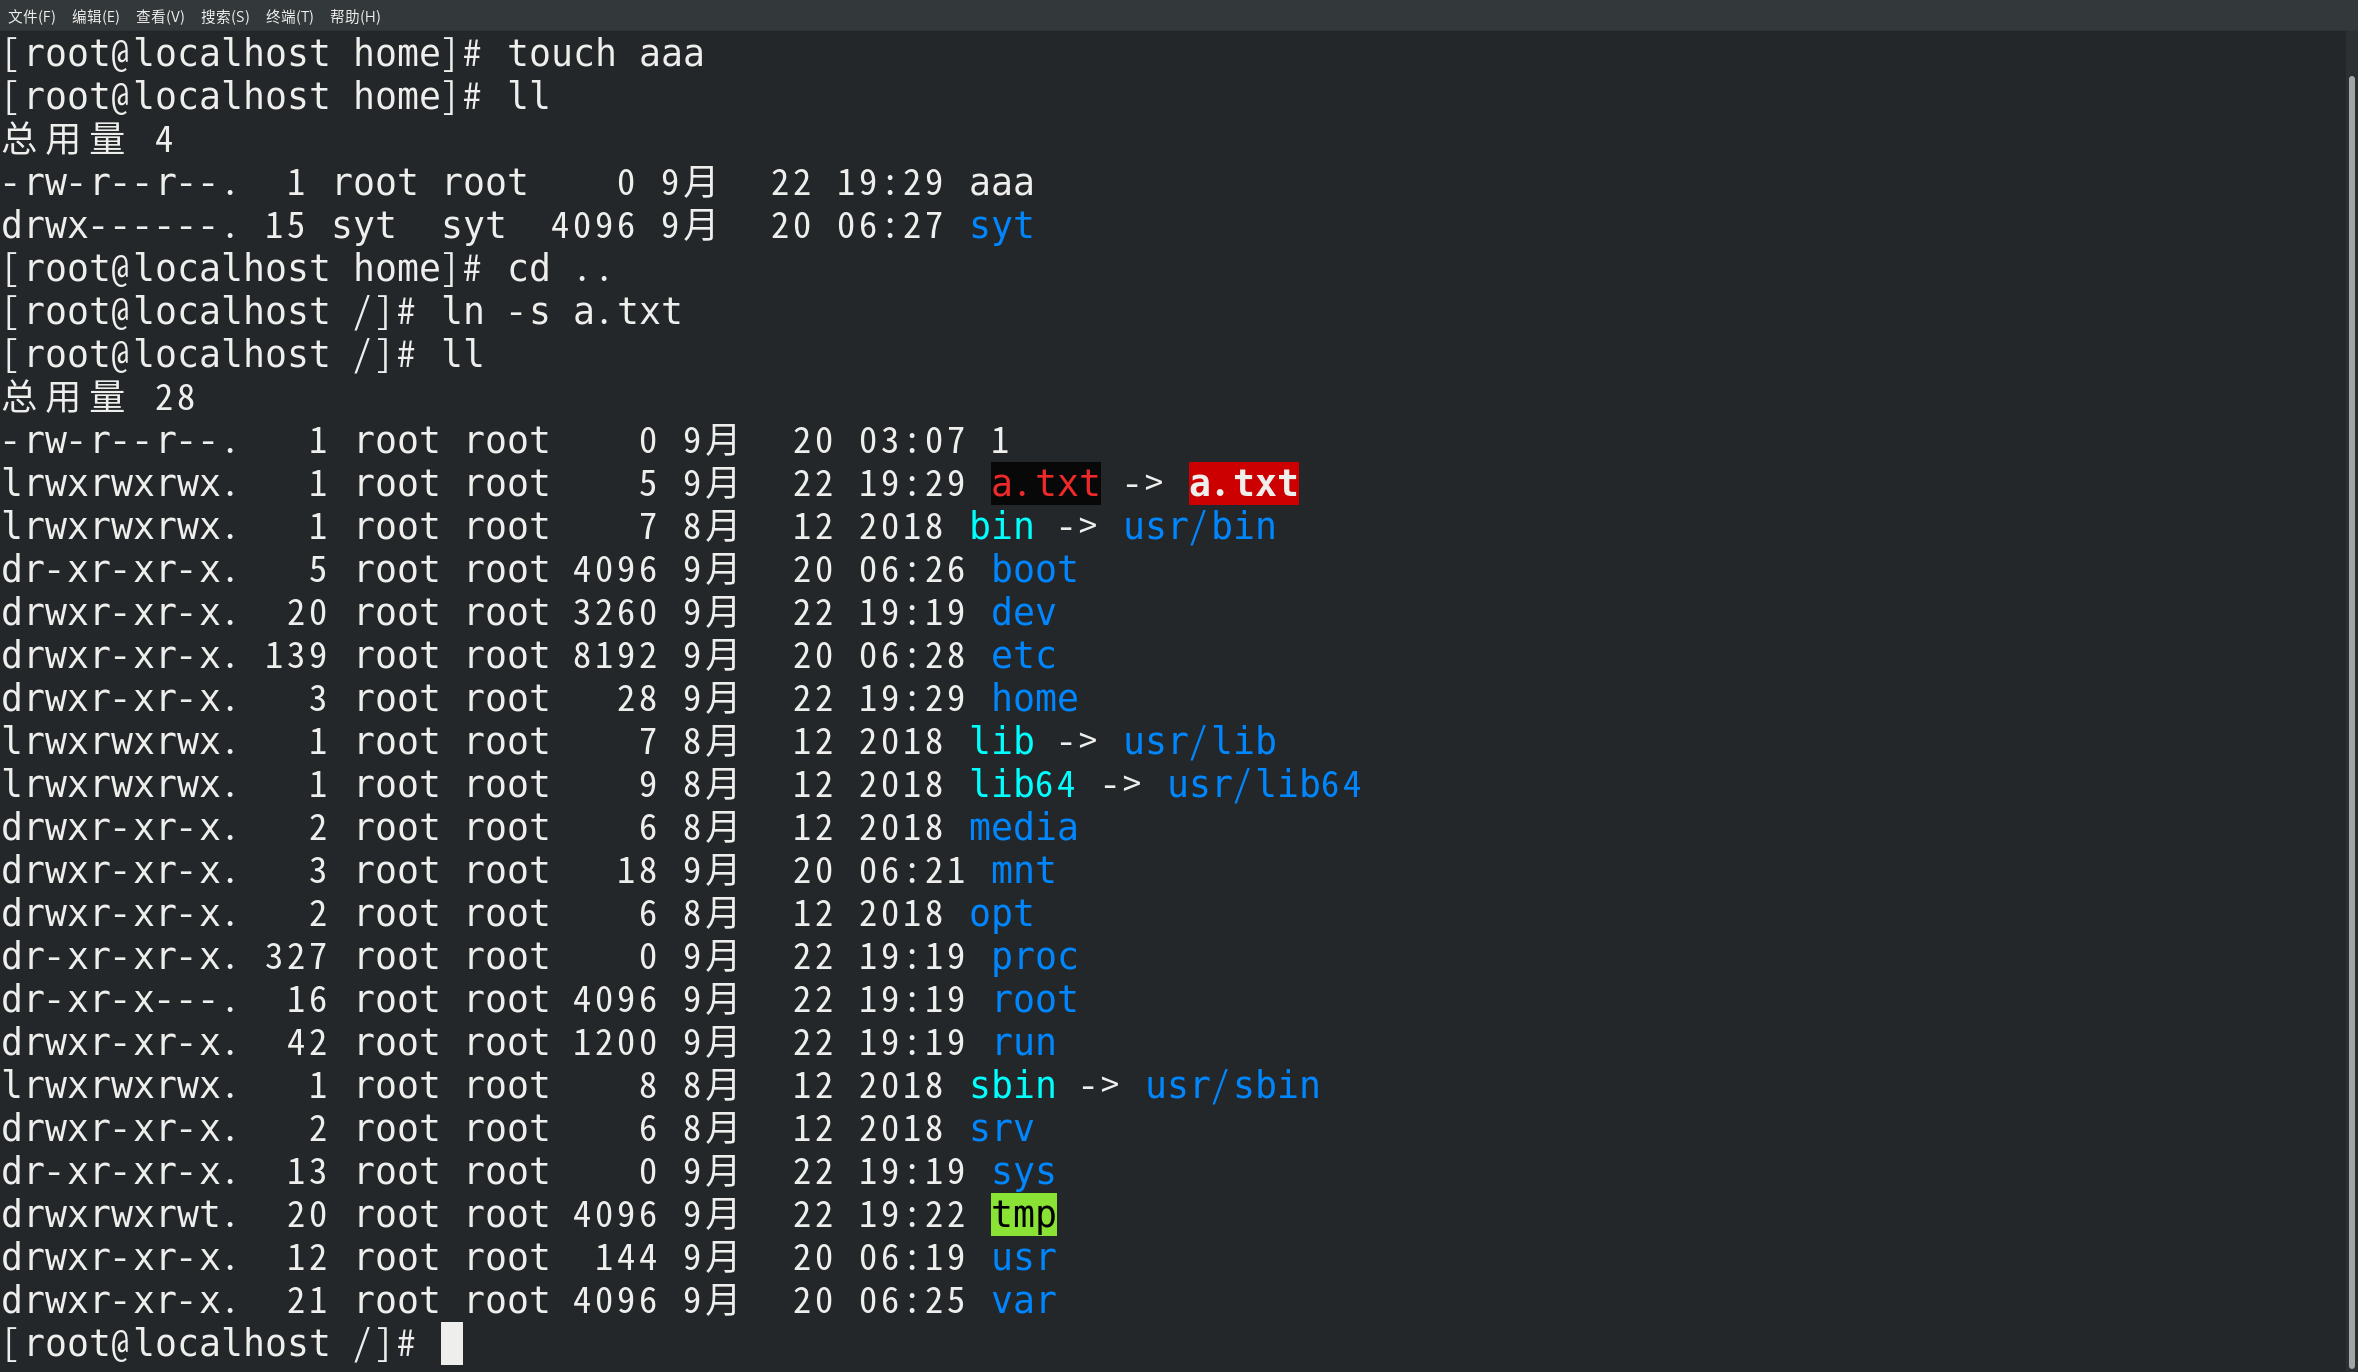Click the blue var directory name

(1023, 1301)
